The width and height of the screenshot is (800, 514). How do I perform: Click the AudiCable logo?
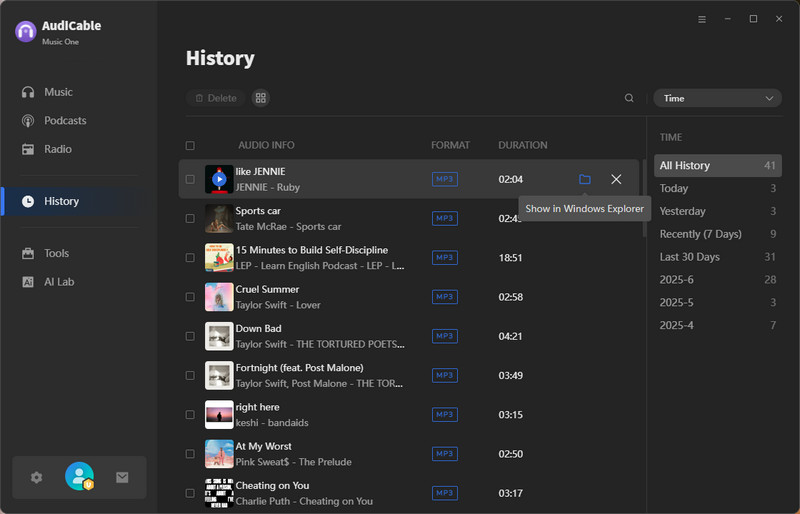[x=26, y=32]
